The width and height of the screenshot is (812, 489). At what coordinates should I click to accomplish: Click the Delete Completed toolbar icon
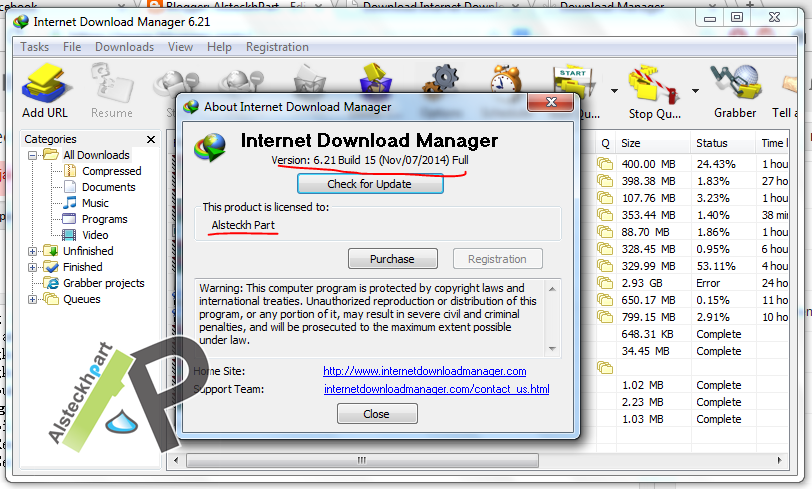(x=375, y=78)
